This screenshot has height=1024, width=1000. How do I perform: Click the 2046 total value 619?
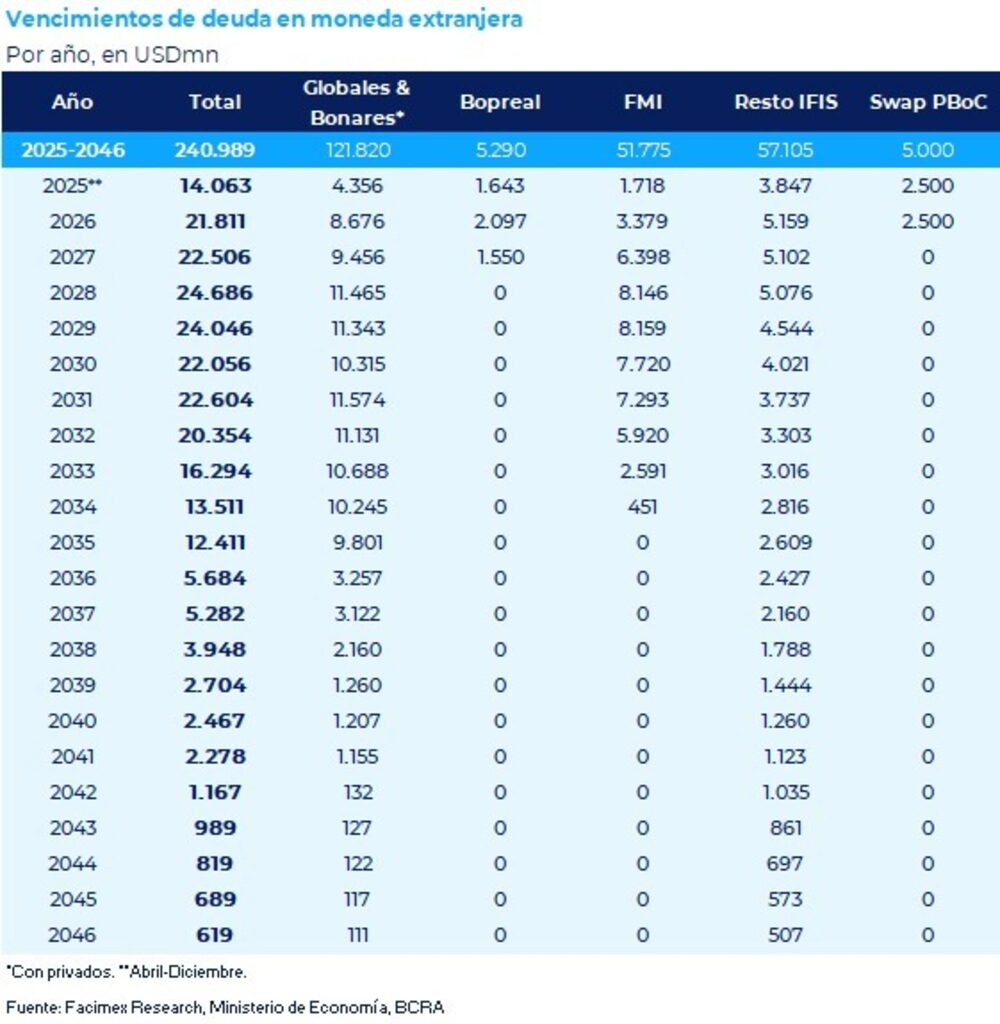(x=215, y=935)
